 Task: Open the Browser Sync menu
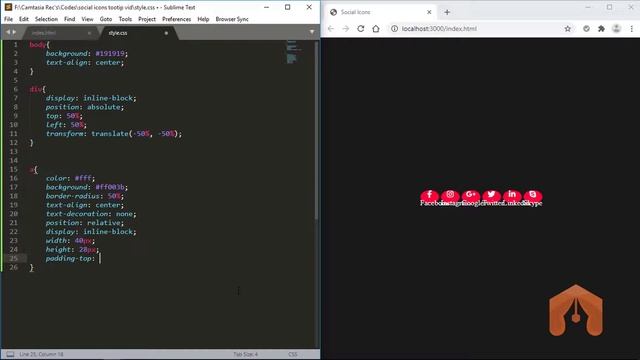pyautogui.click(x=232, y=19)
